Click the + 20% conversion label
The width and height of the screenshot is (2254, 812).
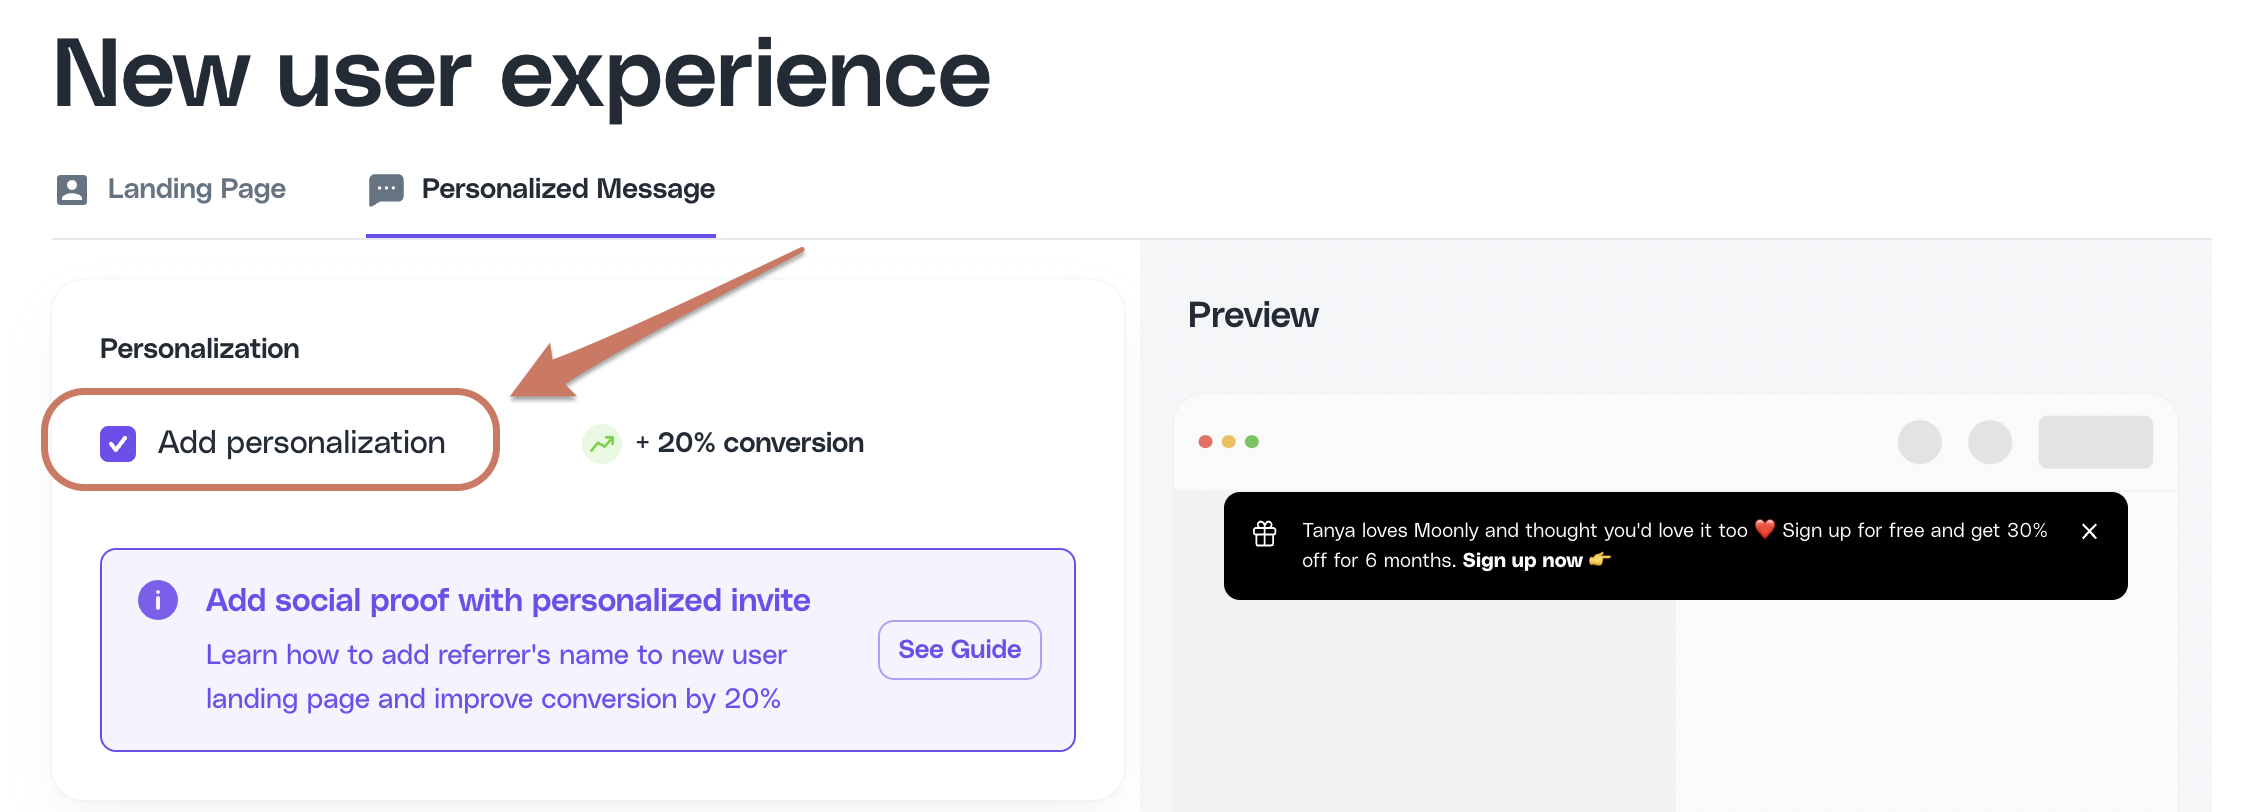(750, 443)
